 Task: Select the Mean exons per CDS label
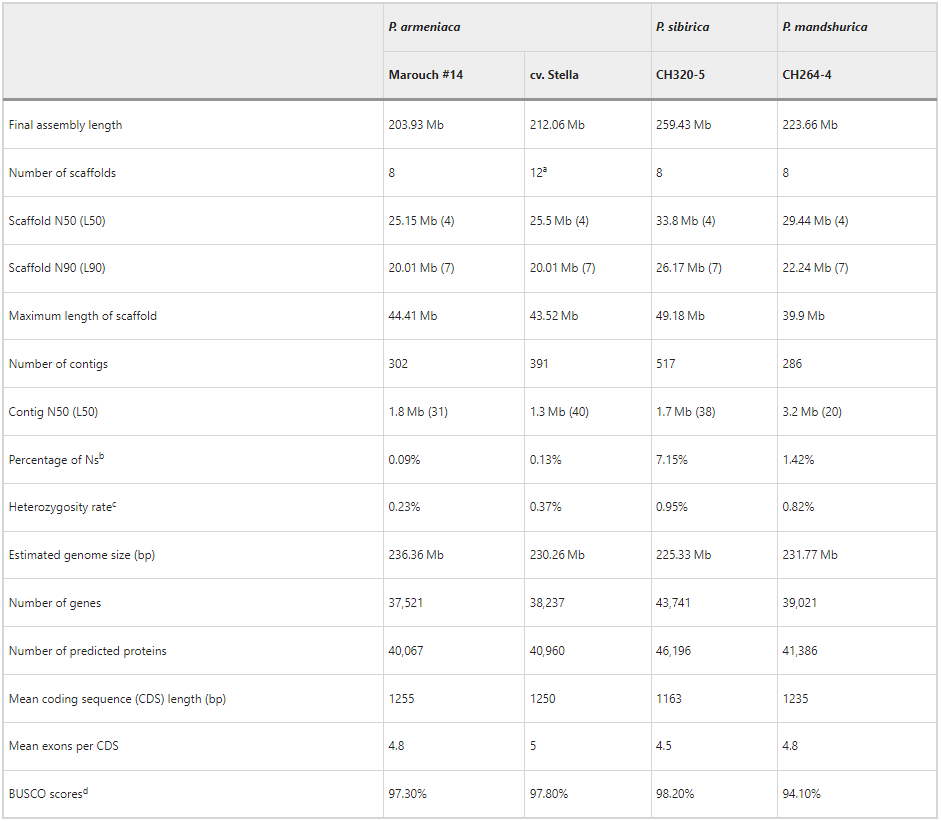click(x=64, y=746)
